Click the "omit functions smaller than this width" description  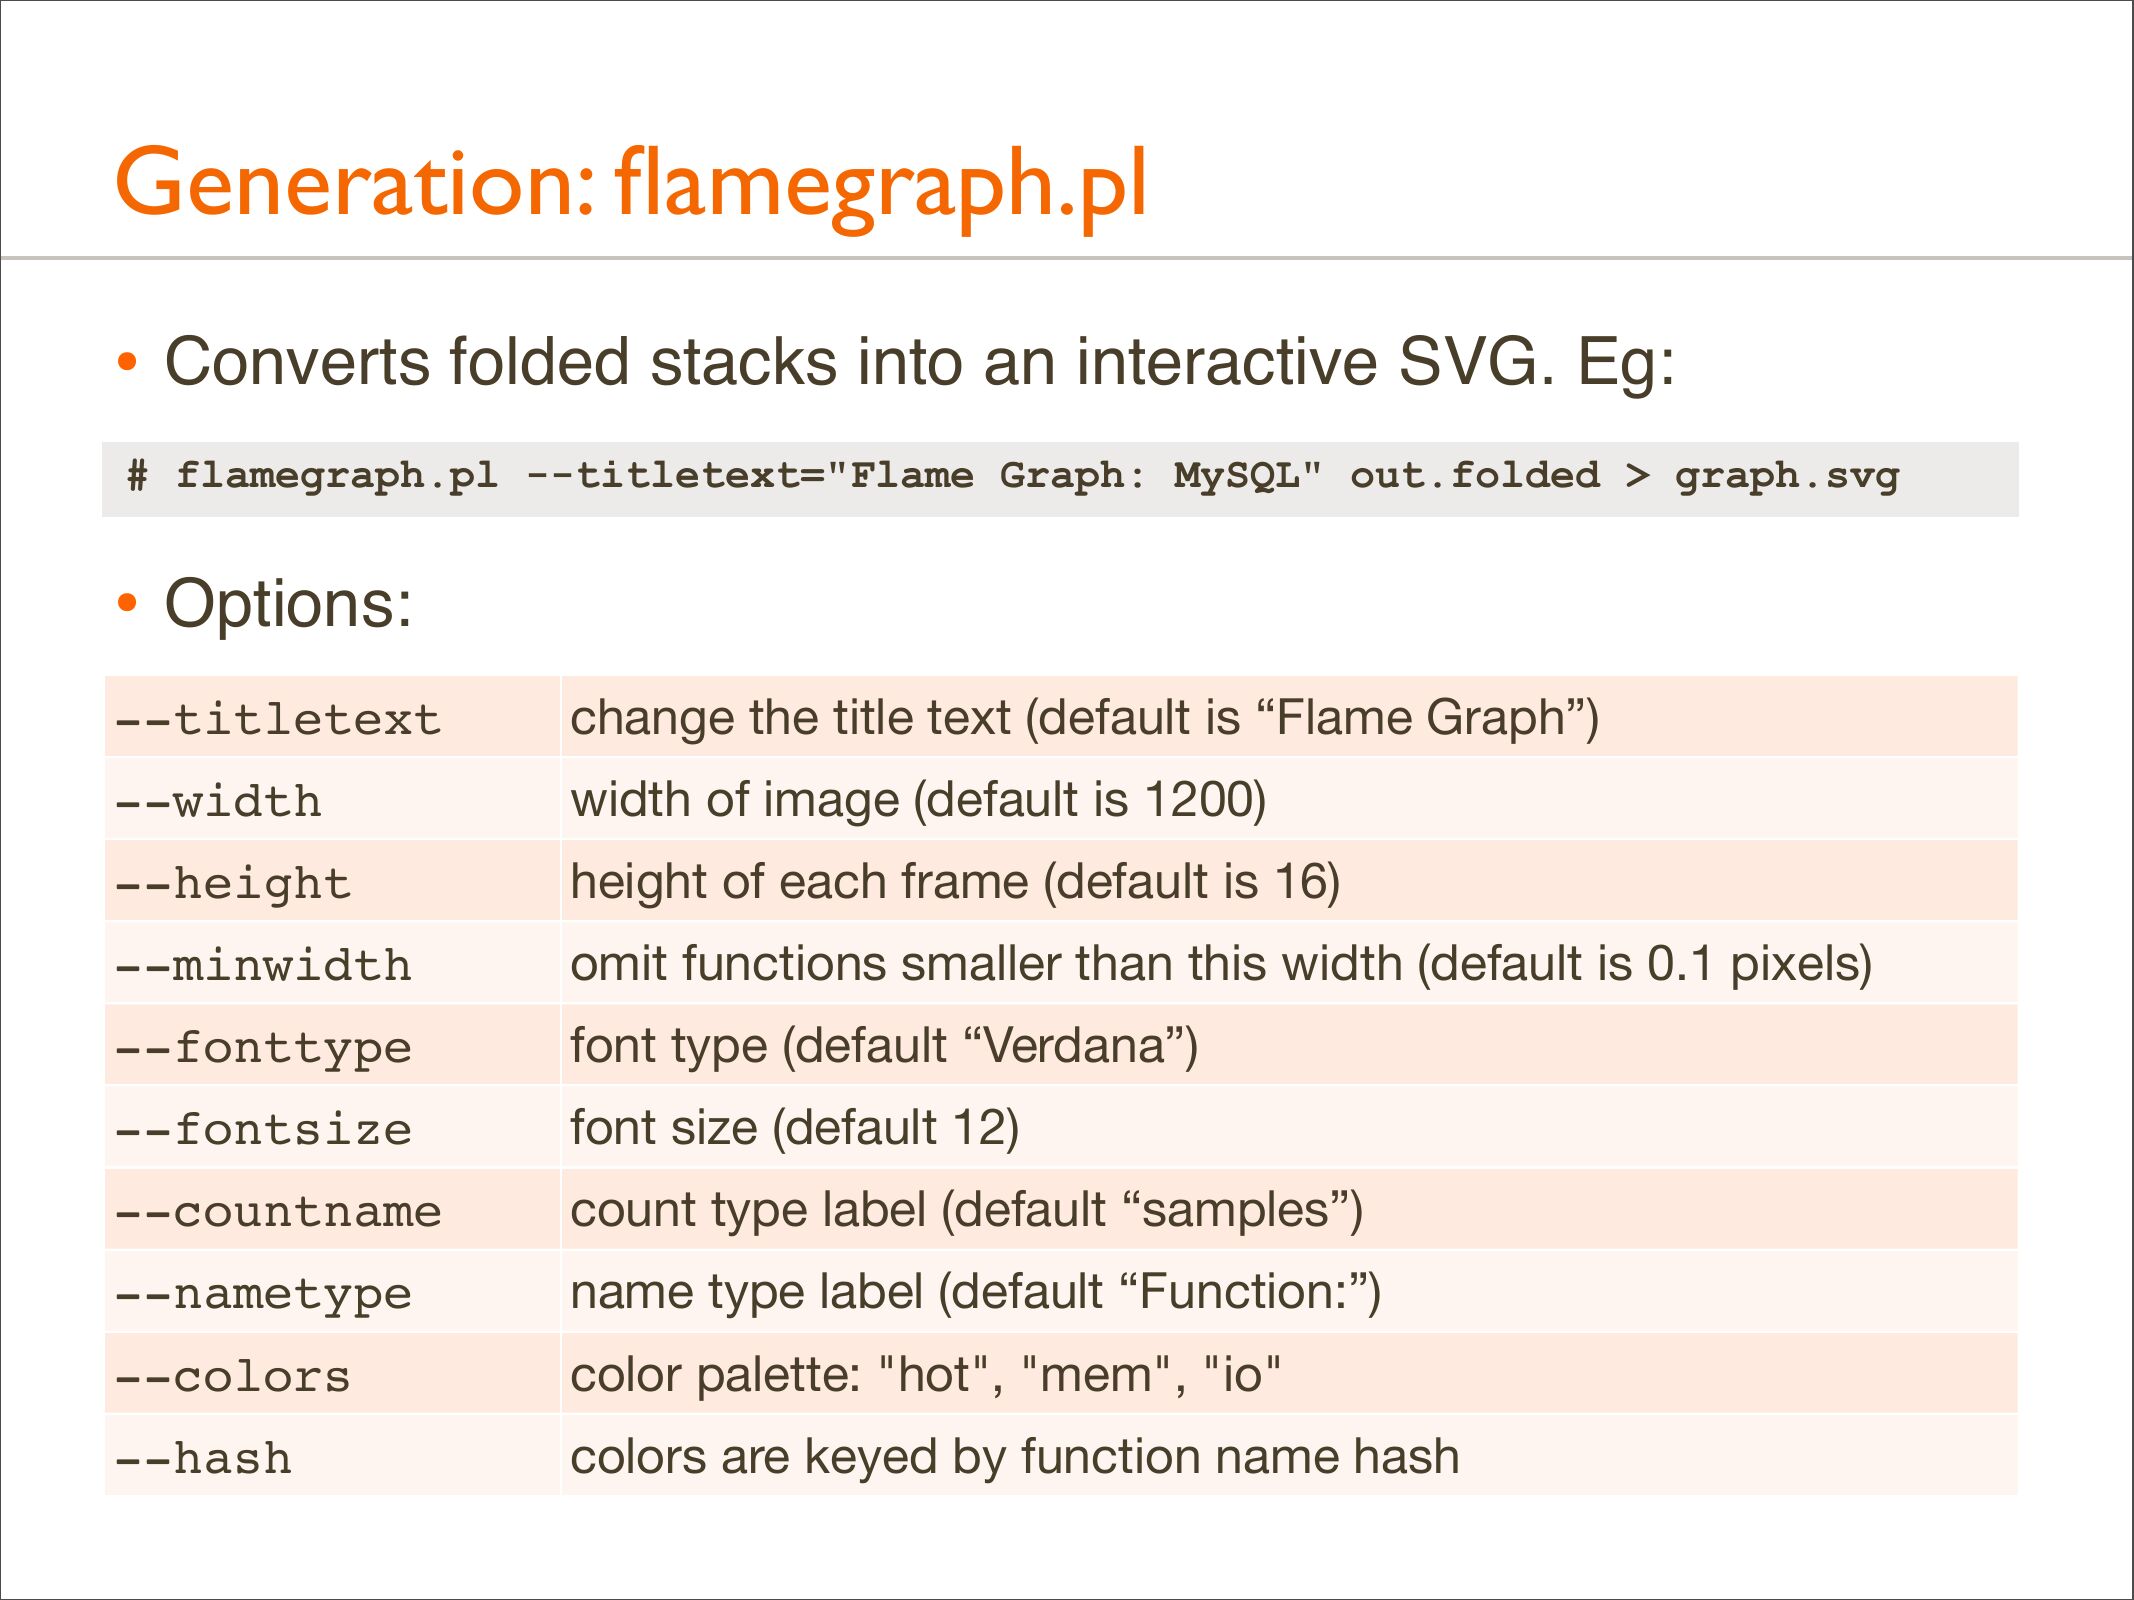pos(1220,964)
